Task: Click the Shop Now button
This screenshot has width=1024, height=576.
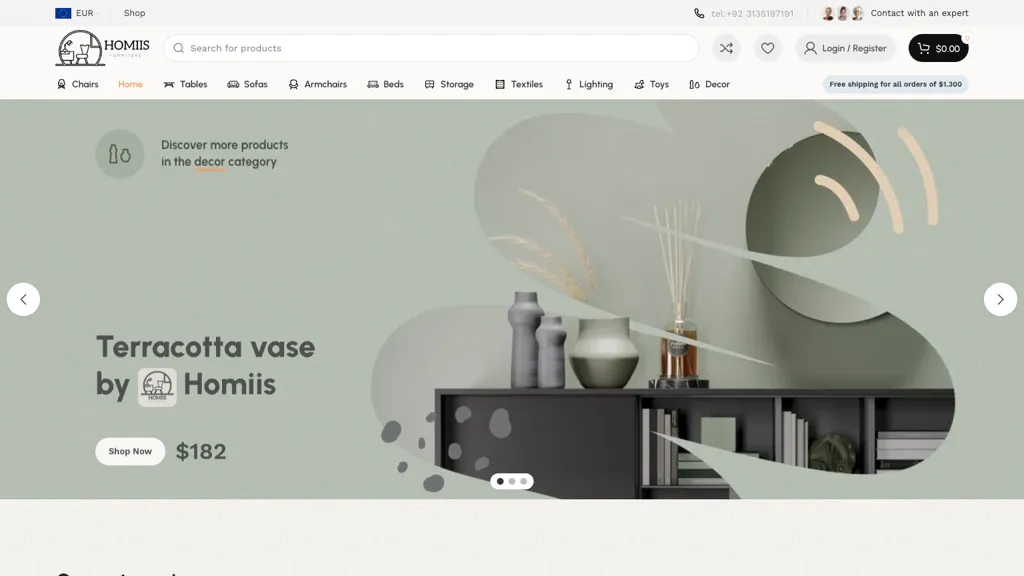Action: click(x=130, y=451)
